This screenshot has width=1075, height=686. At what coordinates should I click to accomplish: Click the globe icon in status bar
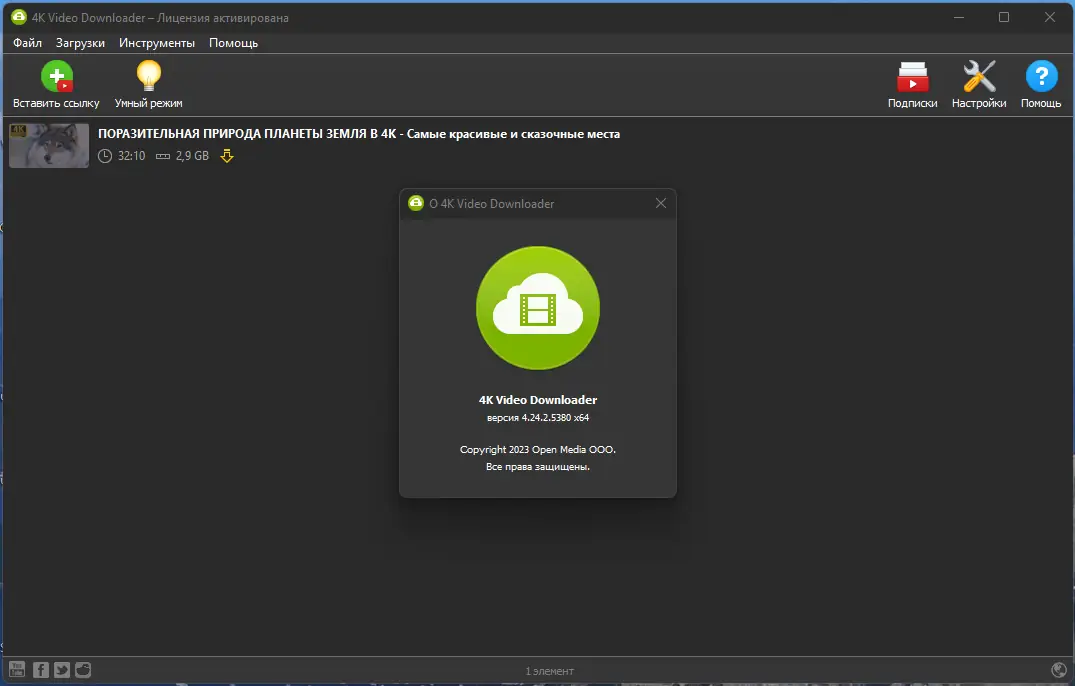pyautogui.click(x=1059, y=670)
